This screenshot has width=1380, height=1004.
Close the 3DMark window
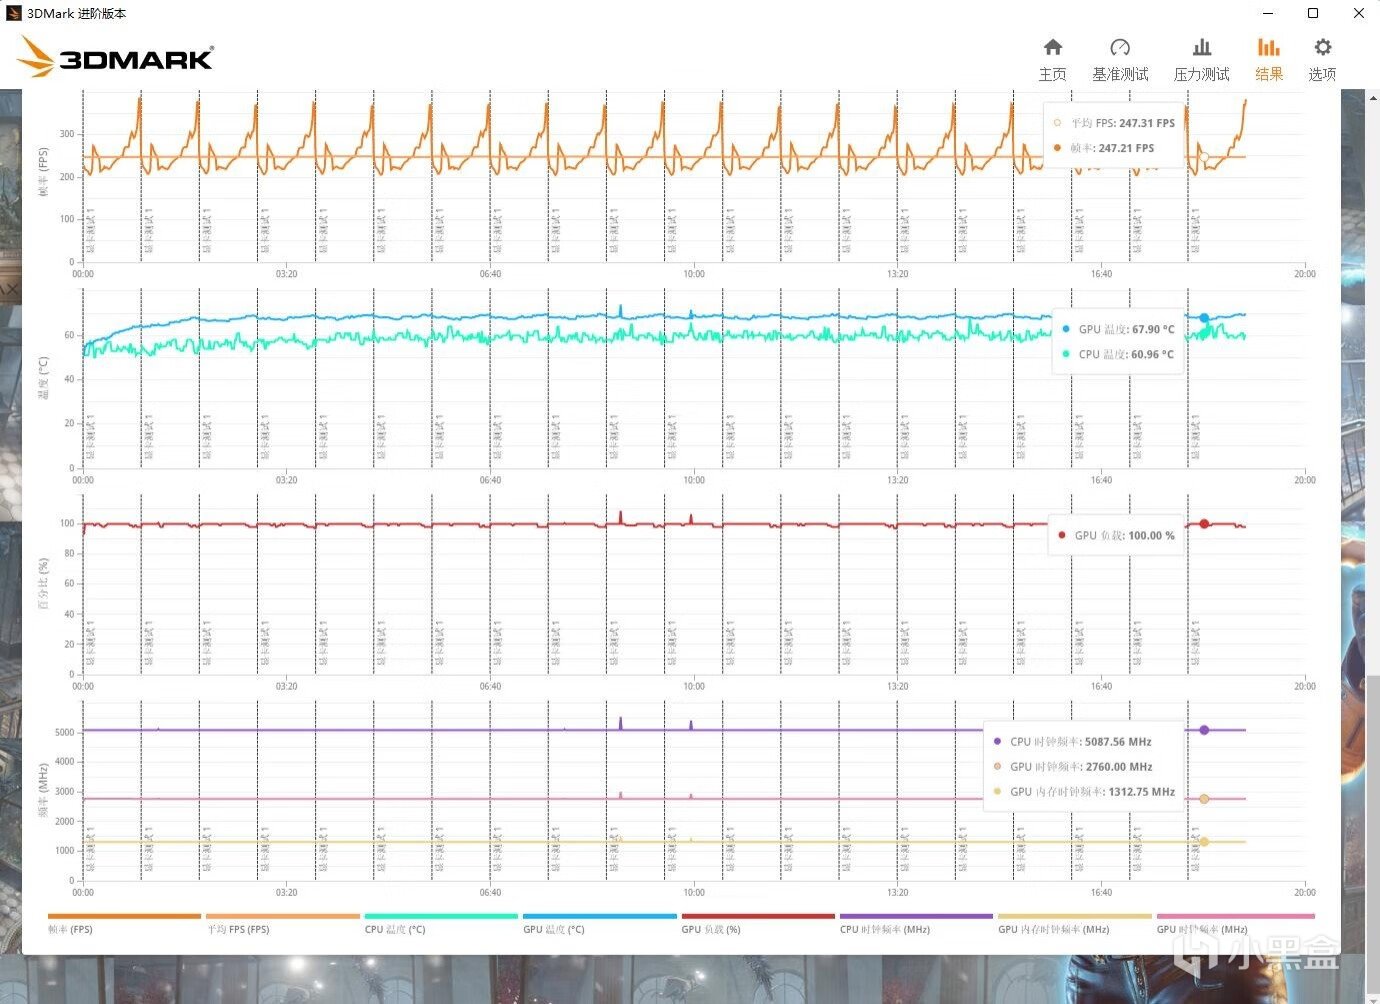click(x=1358, y=13)
